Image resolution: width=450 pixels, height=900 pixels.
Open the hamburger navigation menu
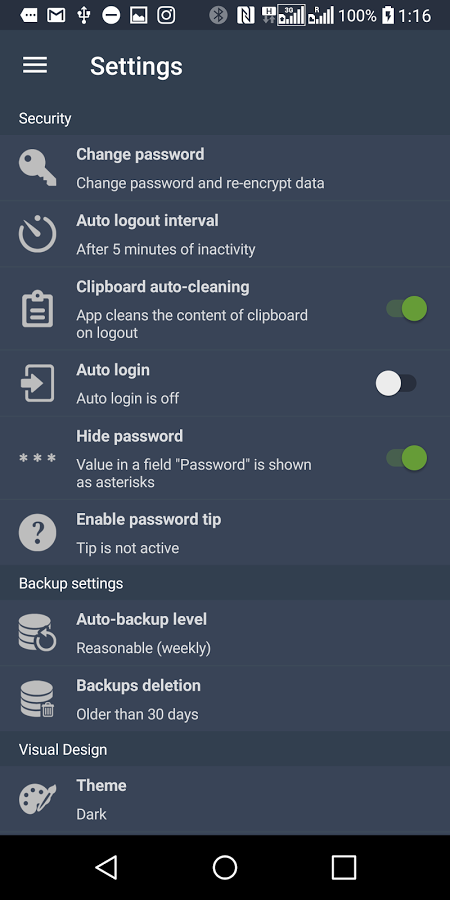pos(35,65)
